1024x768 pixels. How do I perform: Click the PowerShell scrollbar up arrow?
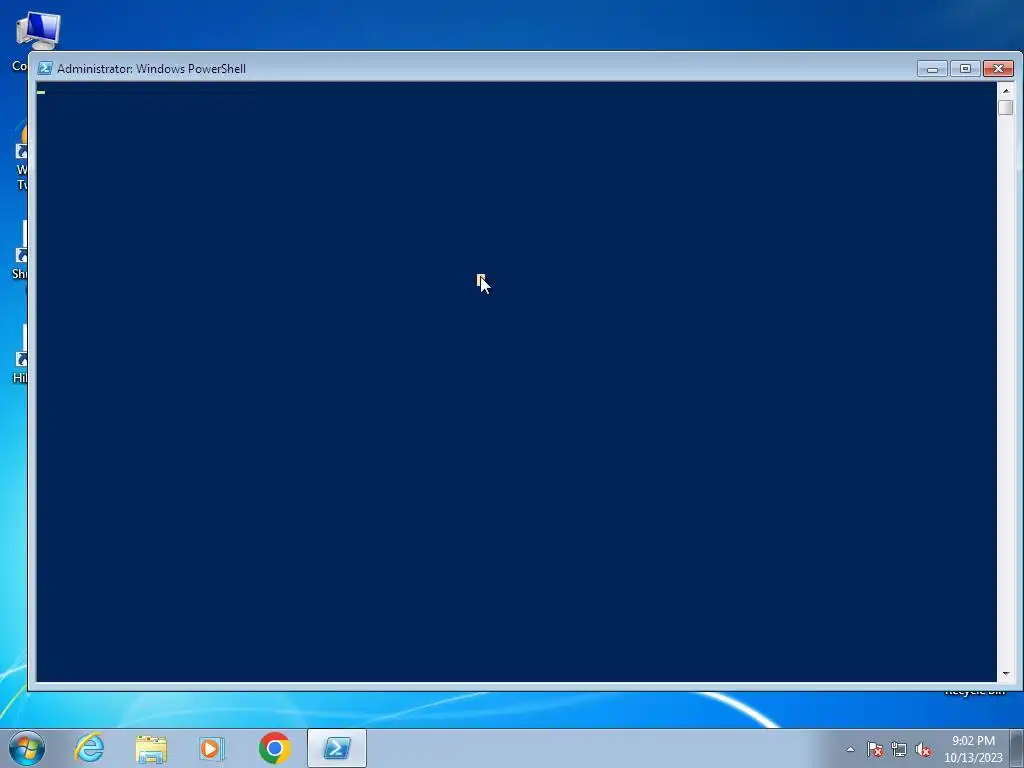pyautogui.click(x=1006, y=91)
